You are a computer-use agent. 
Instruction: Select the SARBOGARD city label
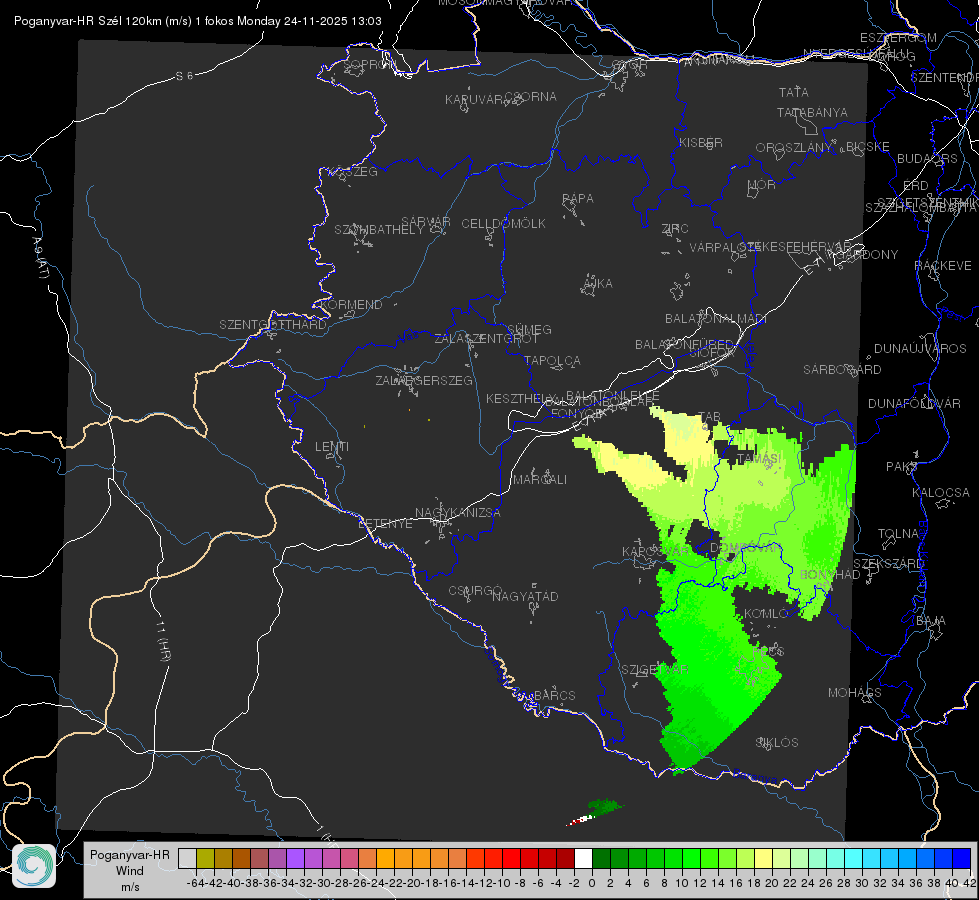point(842,370)
